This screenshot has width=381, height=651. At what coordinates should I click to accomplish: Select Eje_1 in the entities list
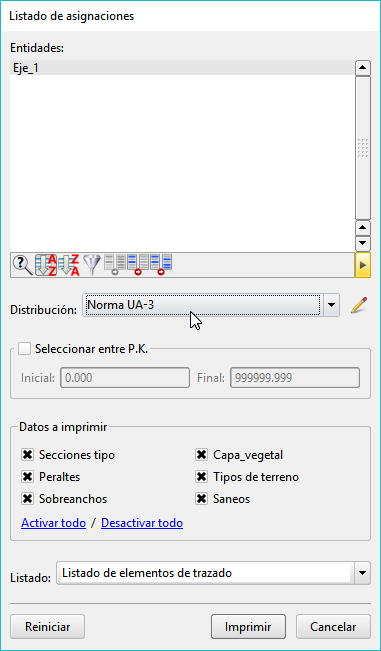(182, 68)
